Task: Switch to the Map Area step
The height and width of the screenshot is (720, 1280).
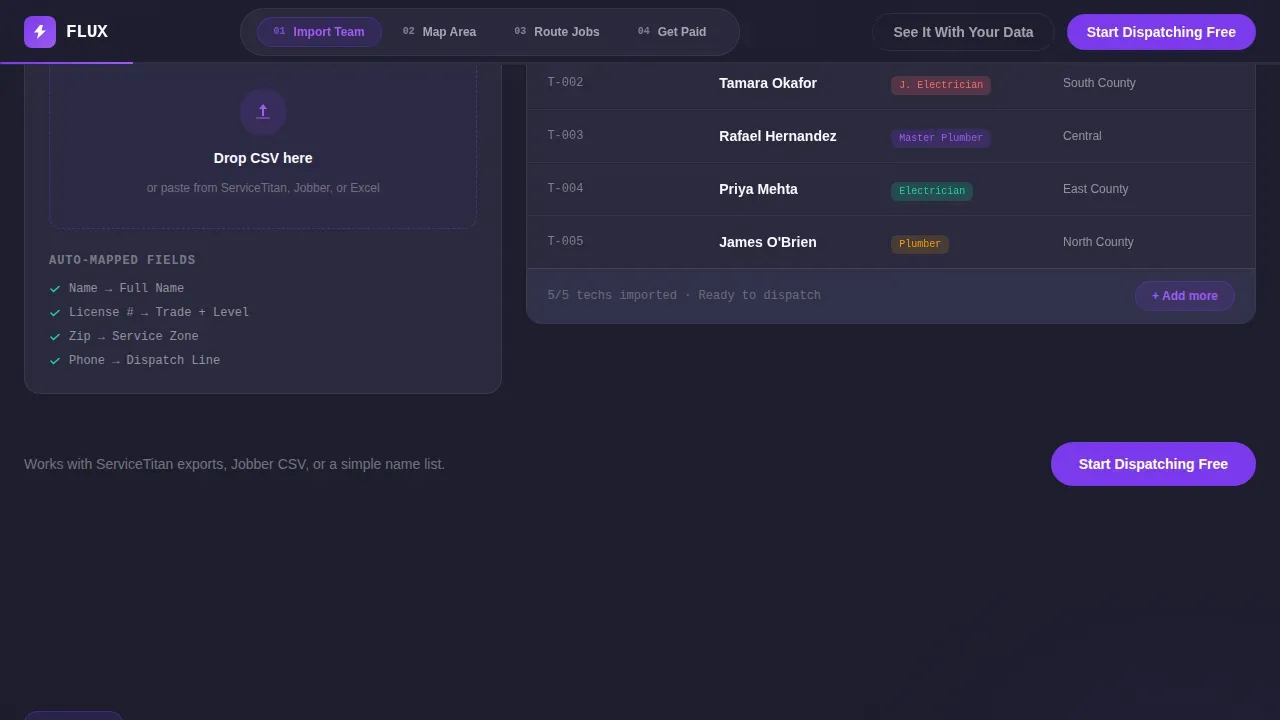Action: (439, 32)
